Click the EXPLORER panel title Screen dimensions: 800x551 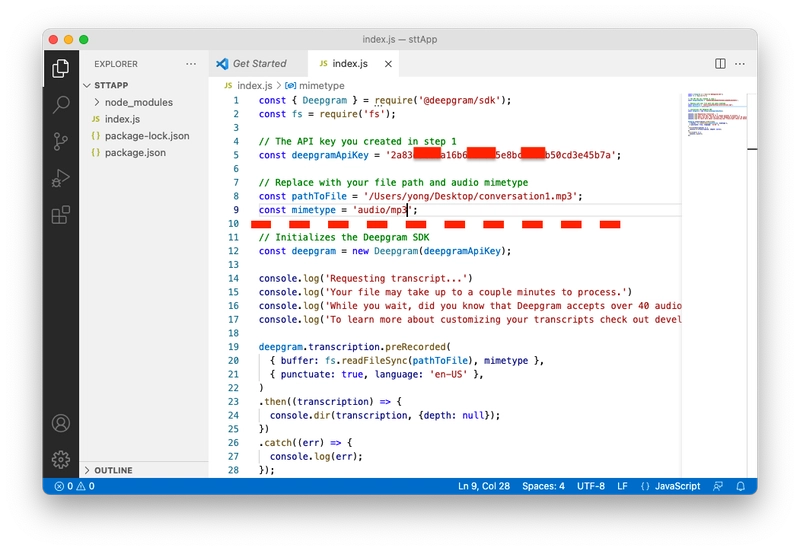click(116, 64)
